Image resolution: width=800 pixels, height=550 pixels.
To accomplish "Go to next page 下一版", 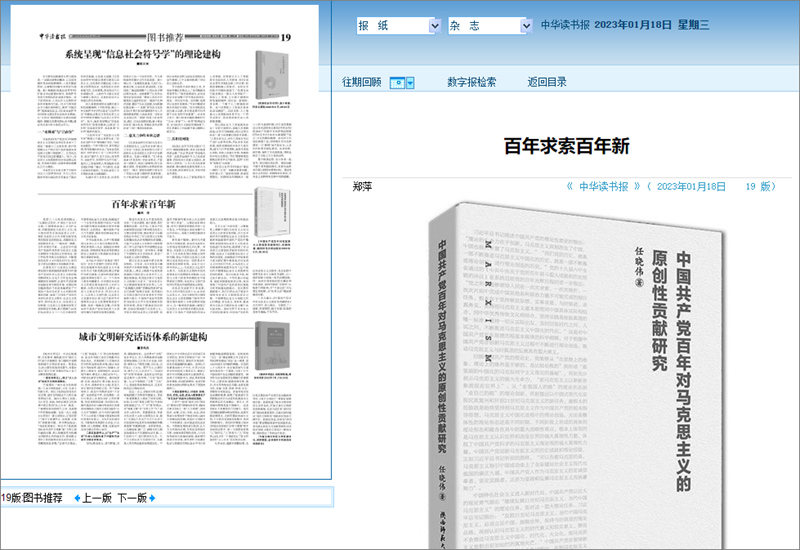I will coord(132,498).
